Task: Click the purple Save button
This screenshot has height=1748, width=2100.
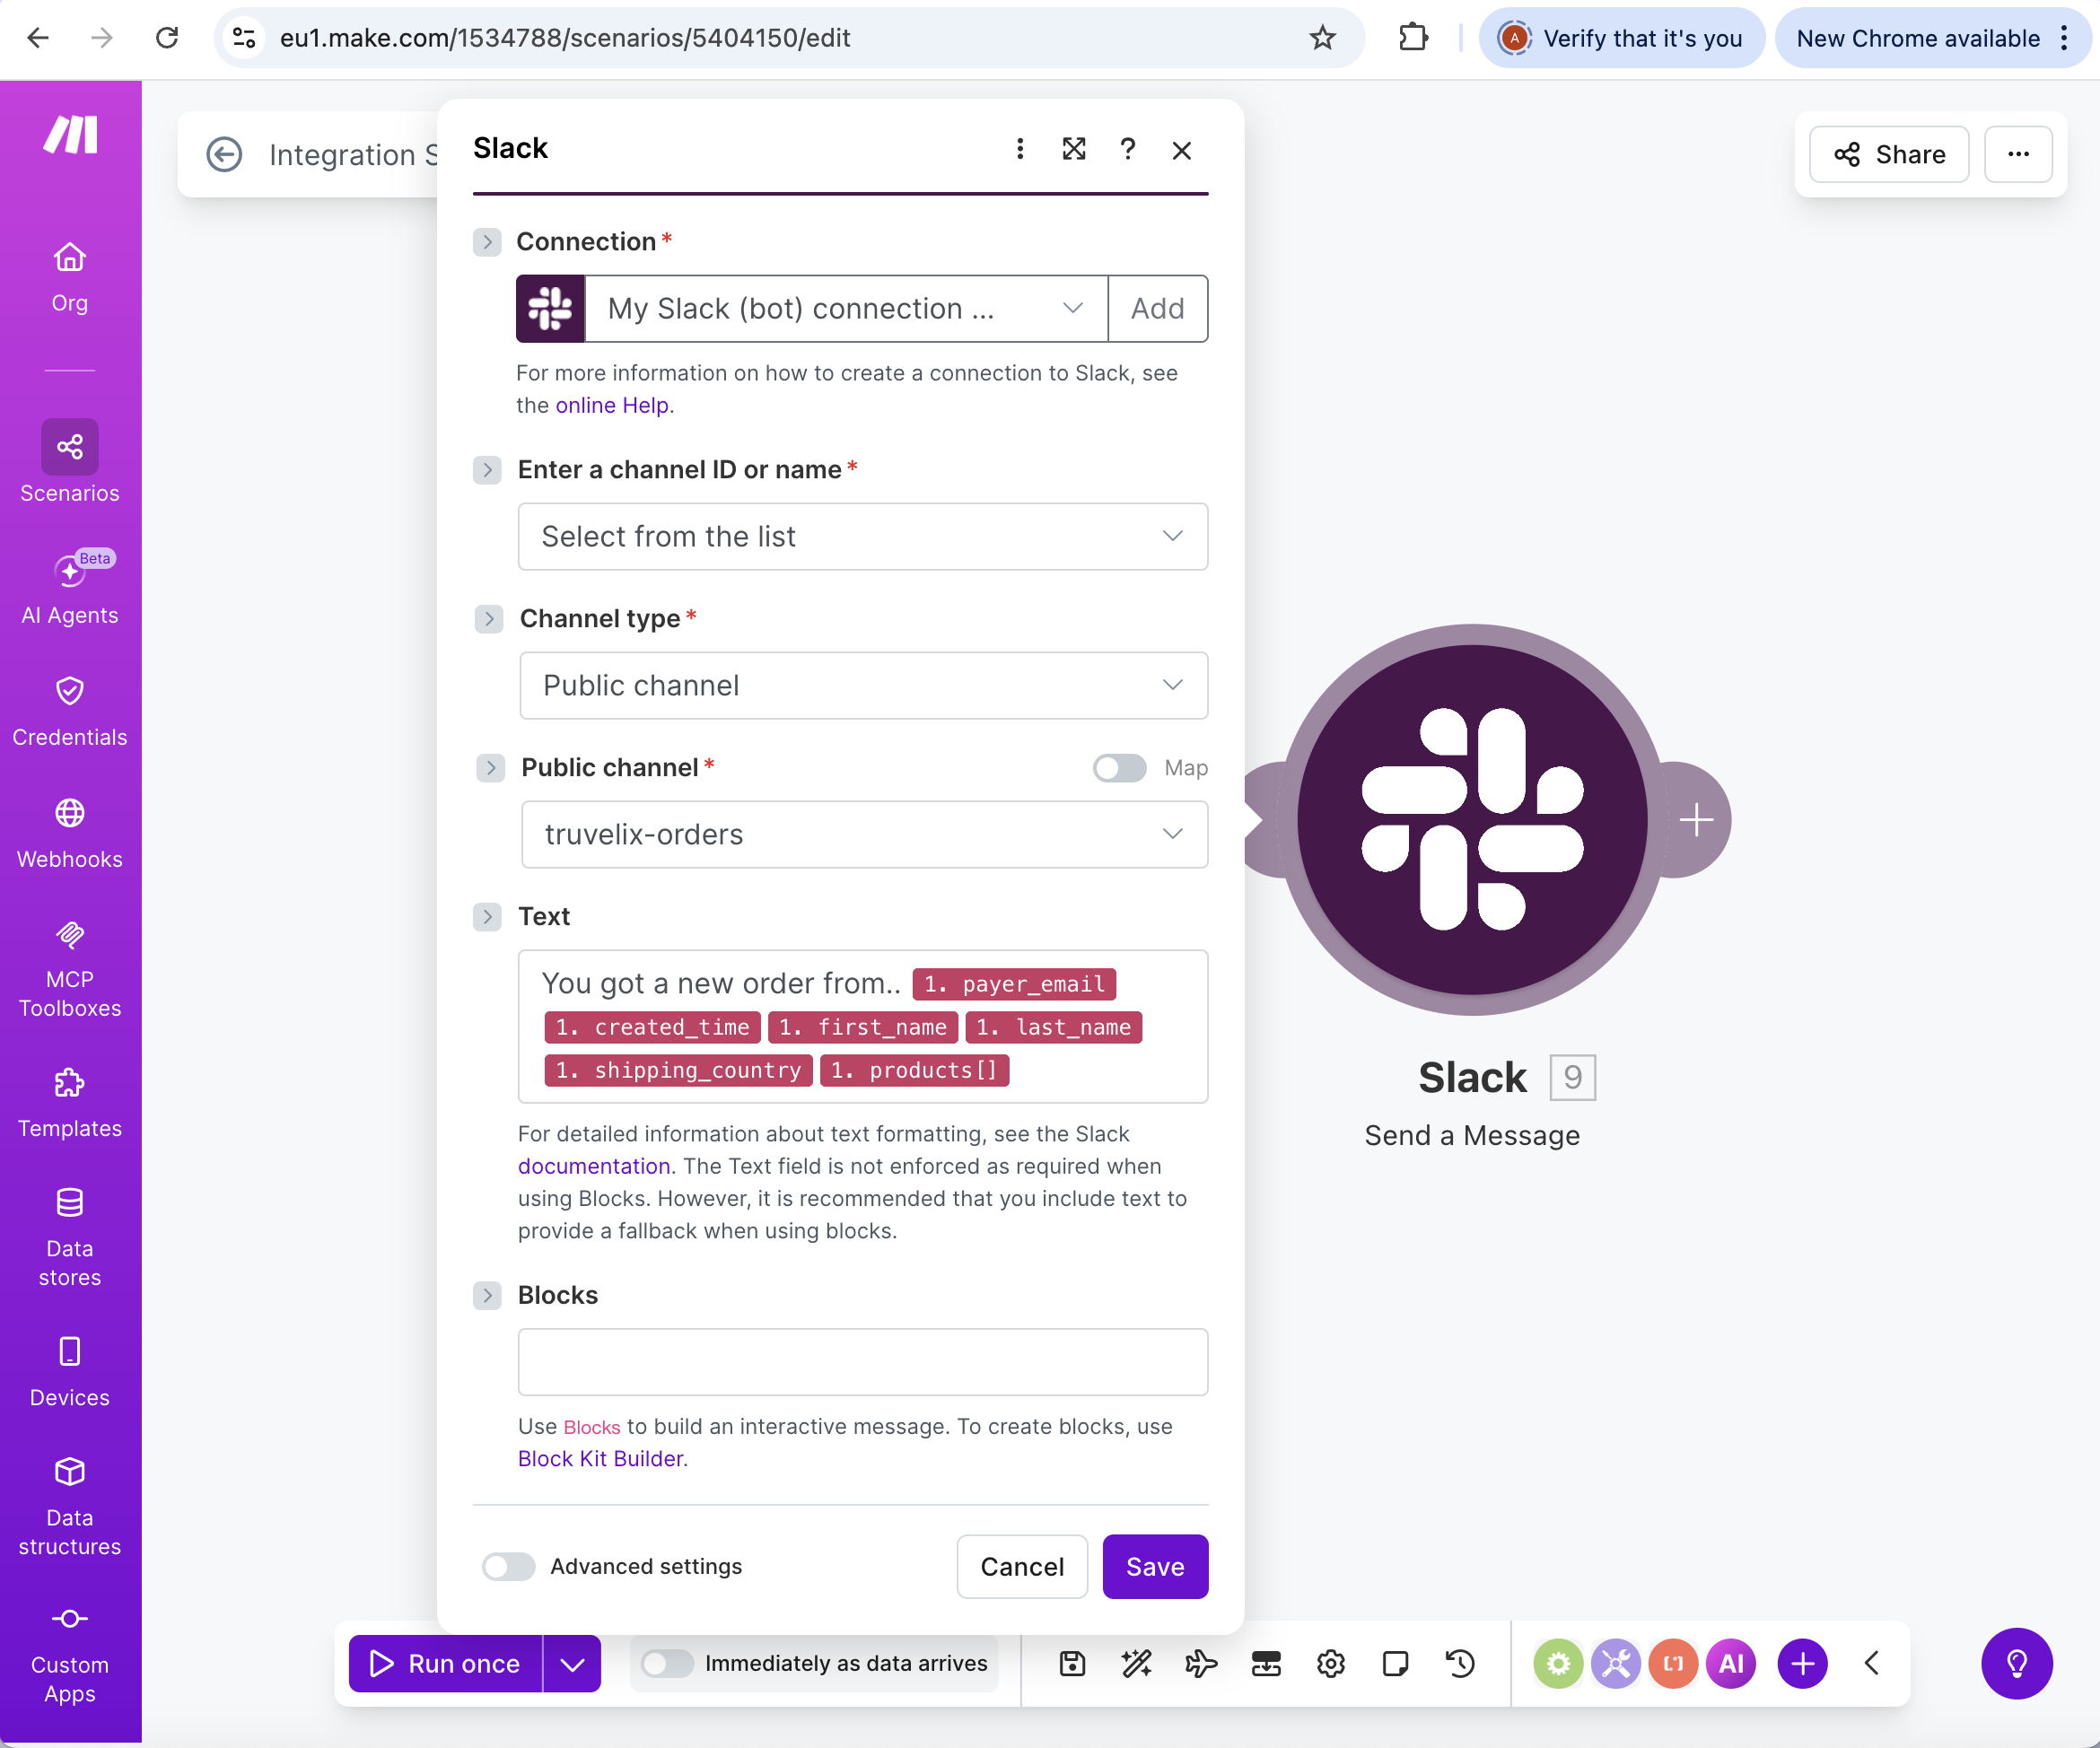Action: click(x=1155, y=1566)
